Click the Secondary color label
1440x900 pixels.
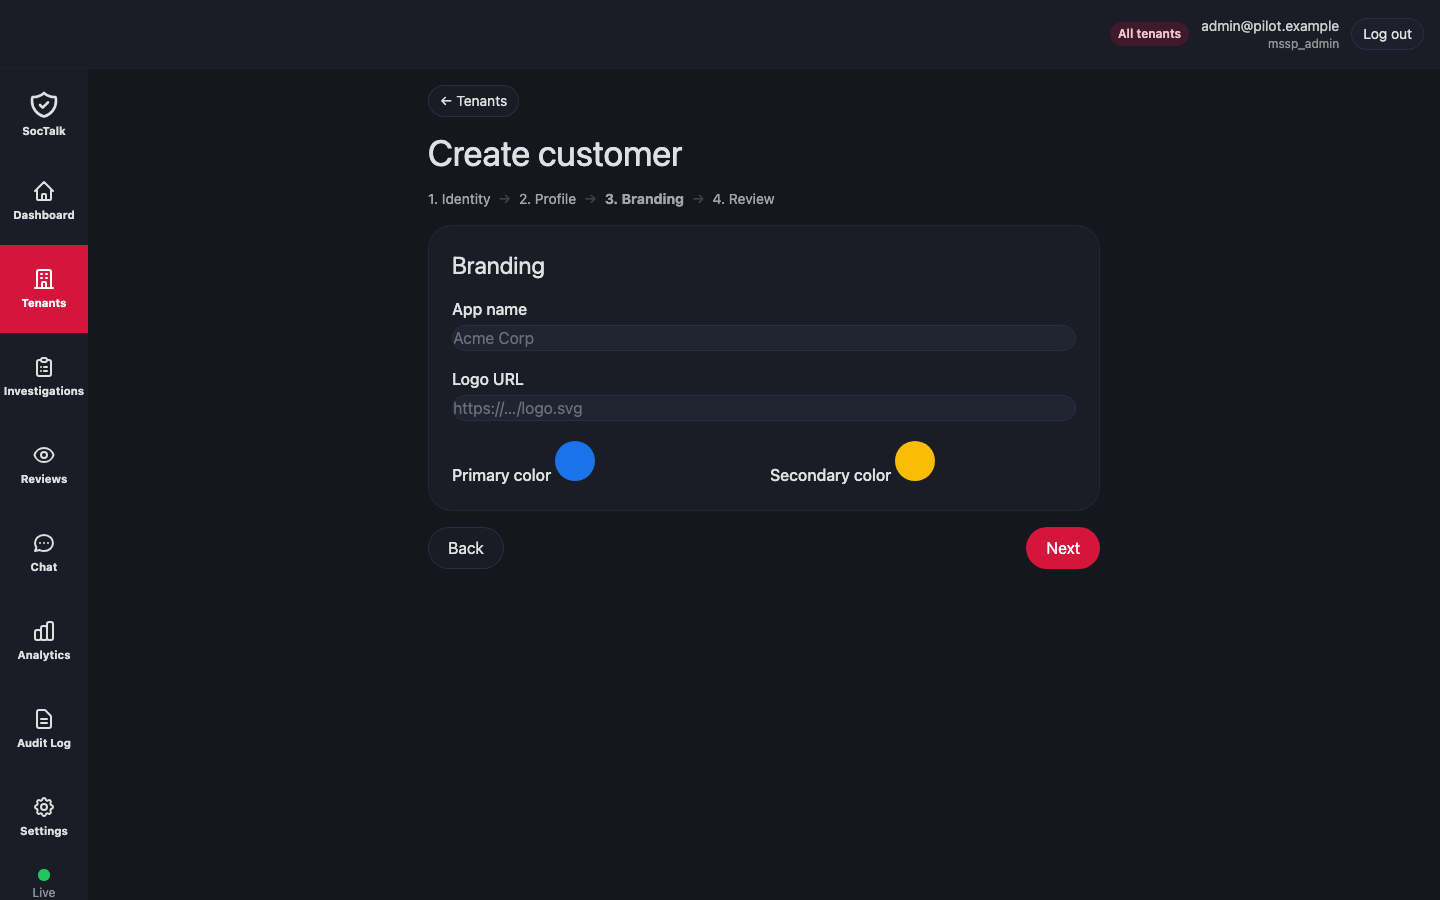[x=830, y=475]
